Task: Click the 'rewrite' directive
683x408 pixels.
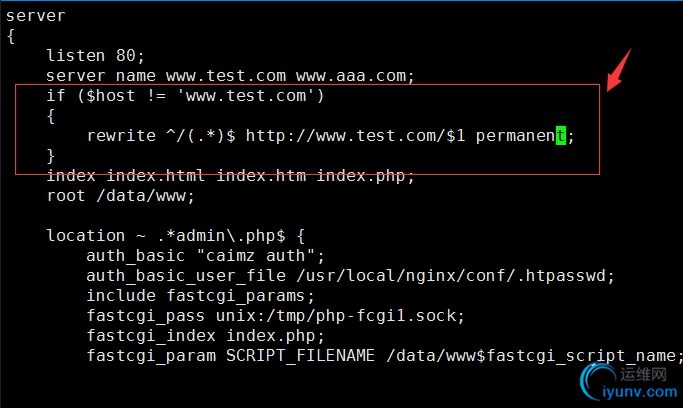Action: (x=121, y=136)
